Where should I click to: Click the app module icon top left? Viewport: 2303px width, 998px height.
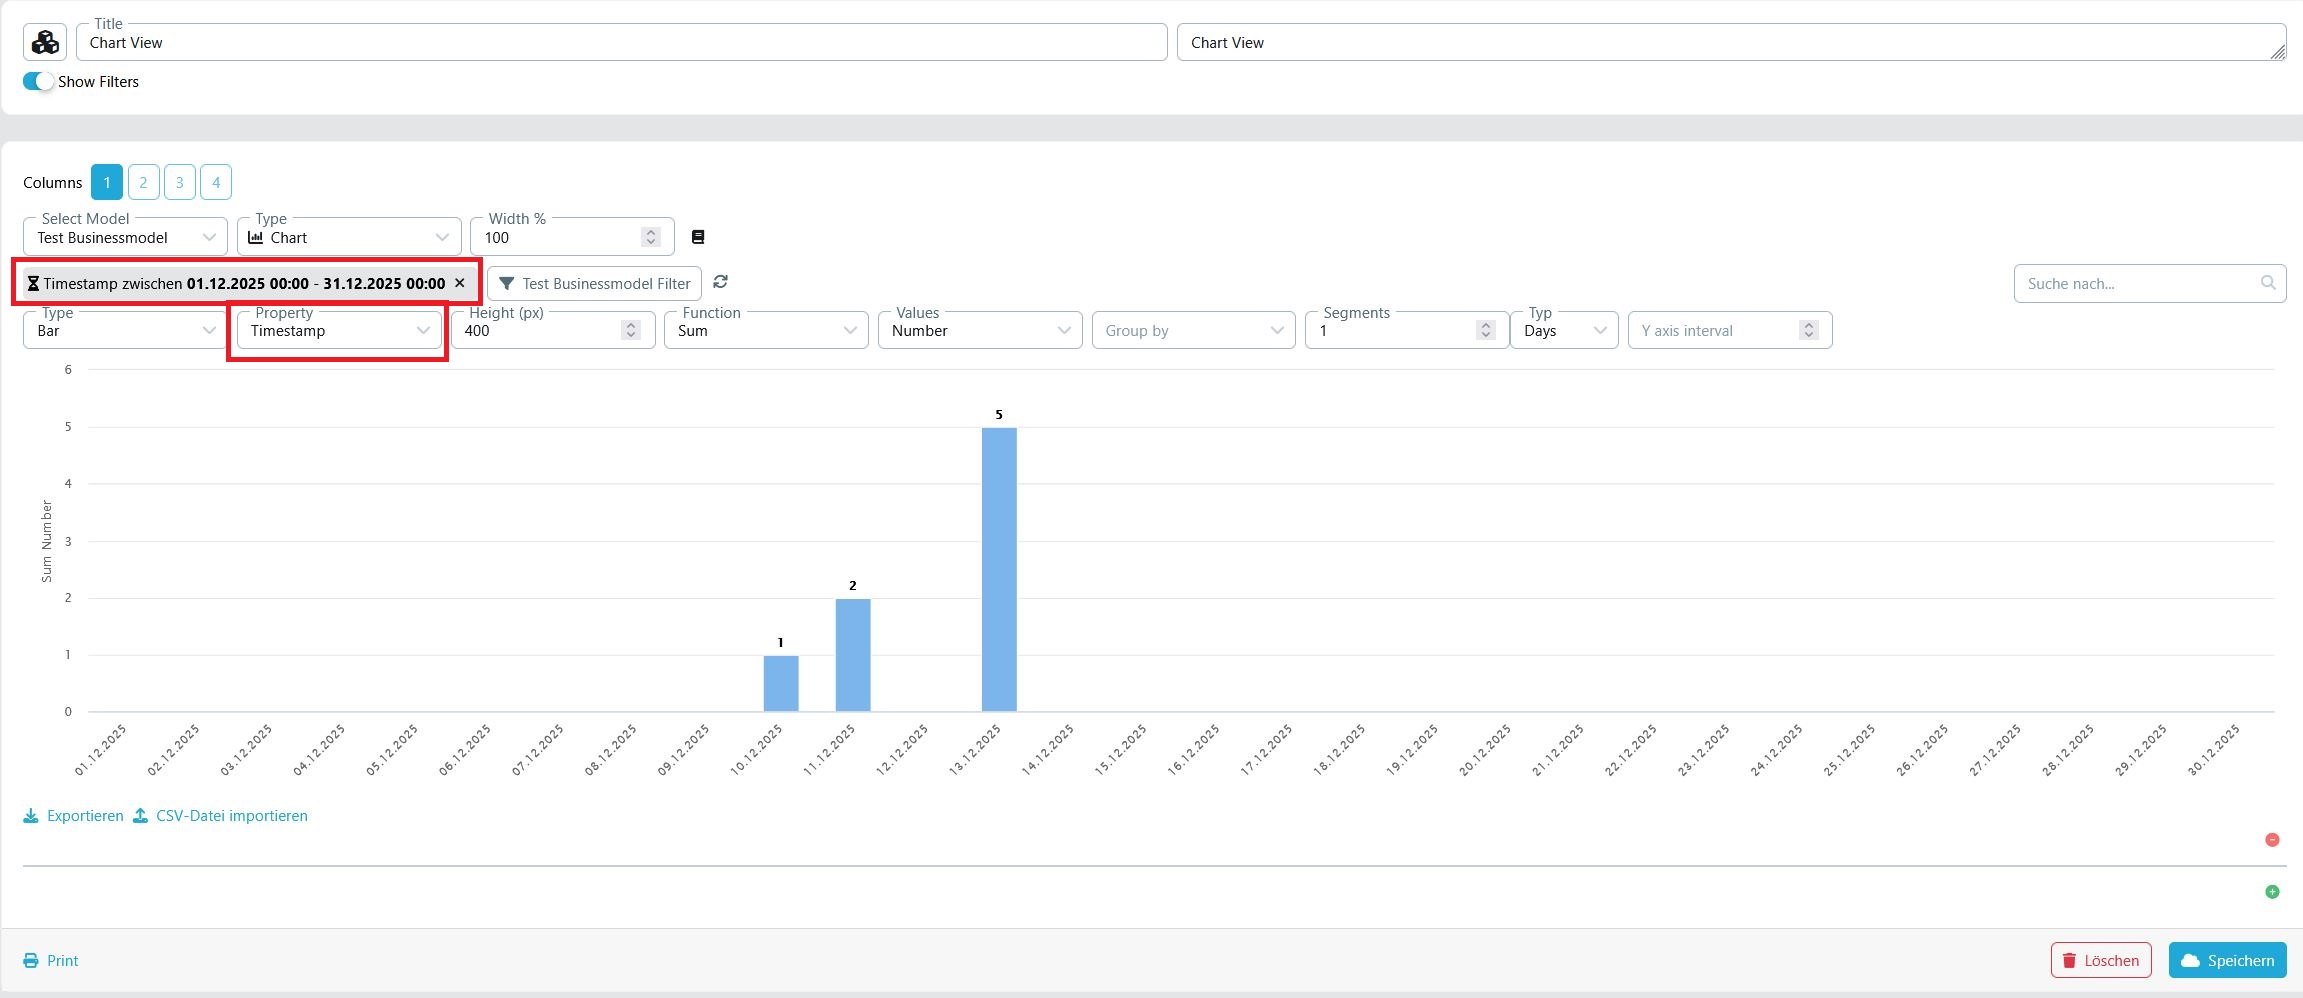(44, 41)
